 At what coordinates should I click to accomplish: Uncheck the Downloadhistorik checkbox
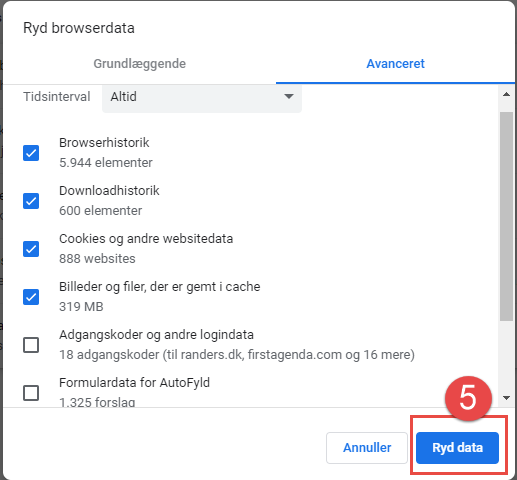click(31, 201)
